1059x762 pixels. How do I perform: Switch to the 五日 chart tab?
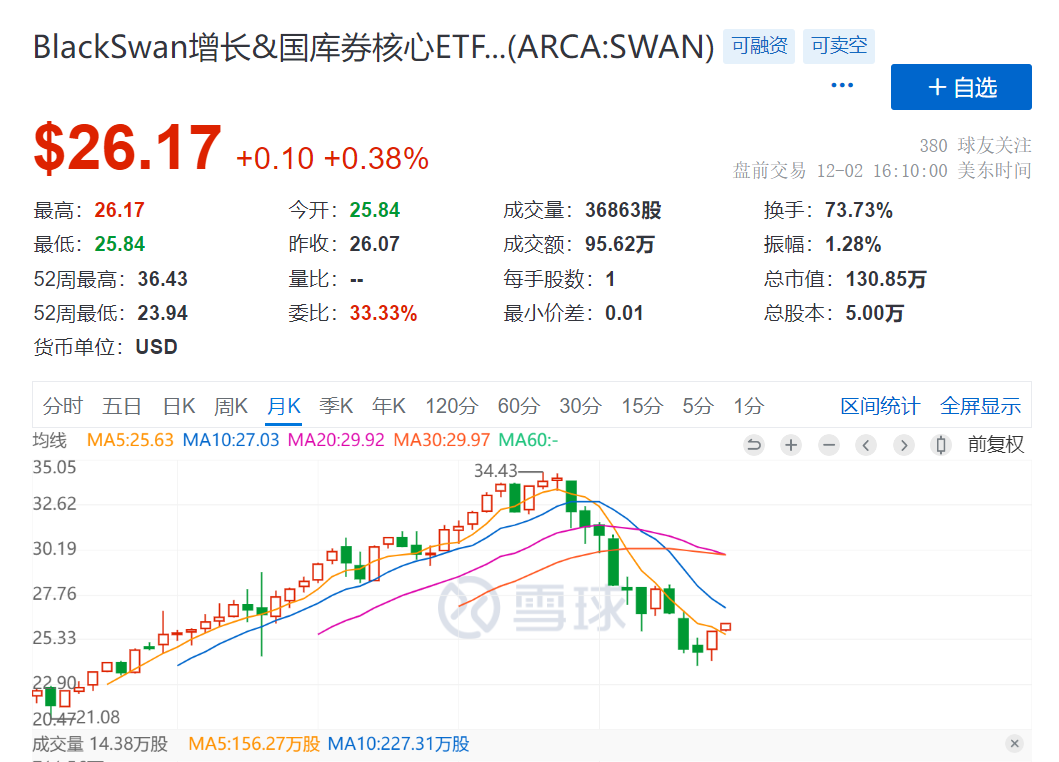[122, 406]
